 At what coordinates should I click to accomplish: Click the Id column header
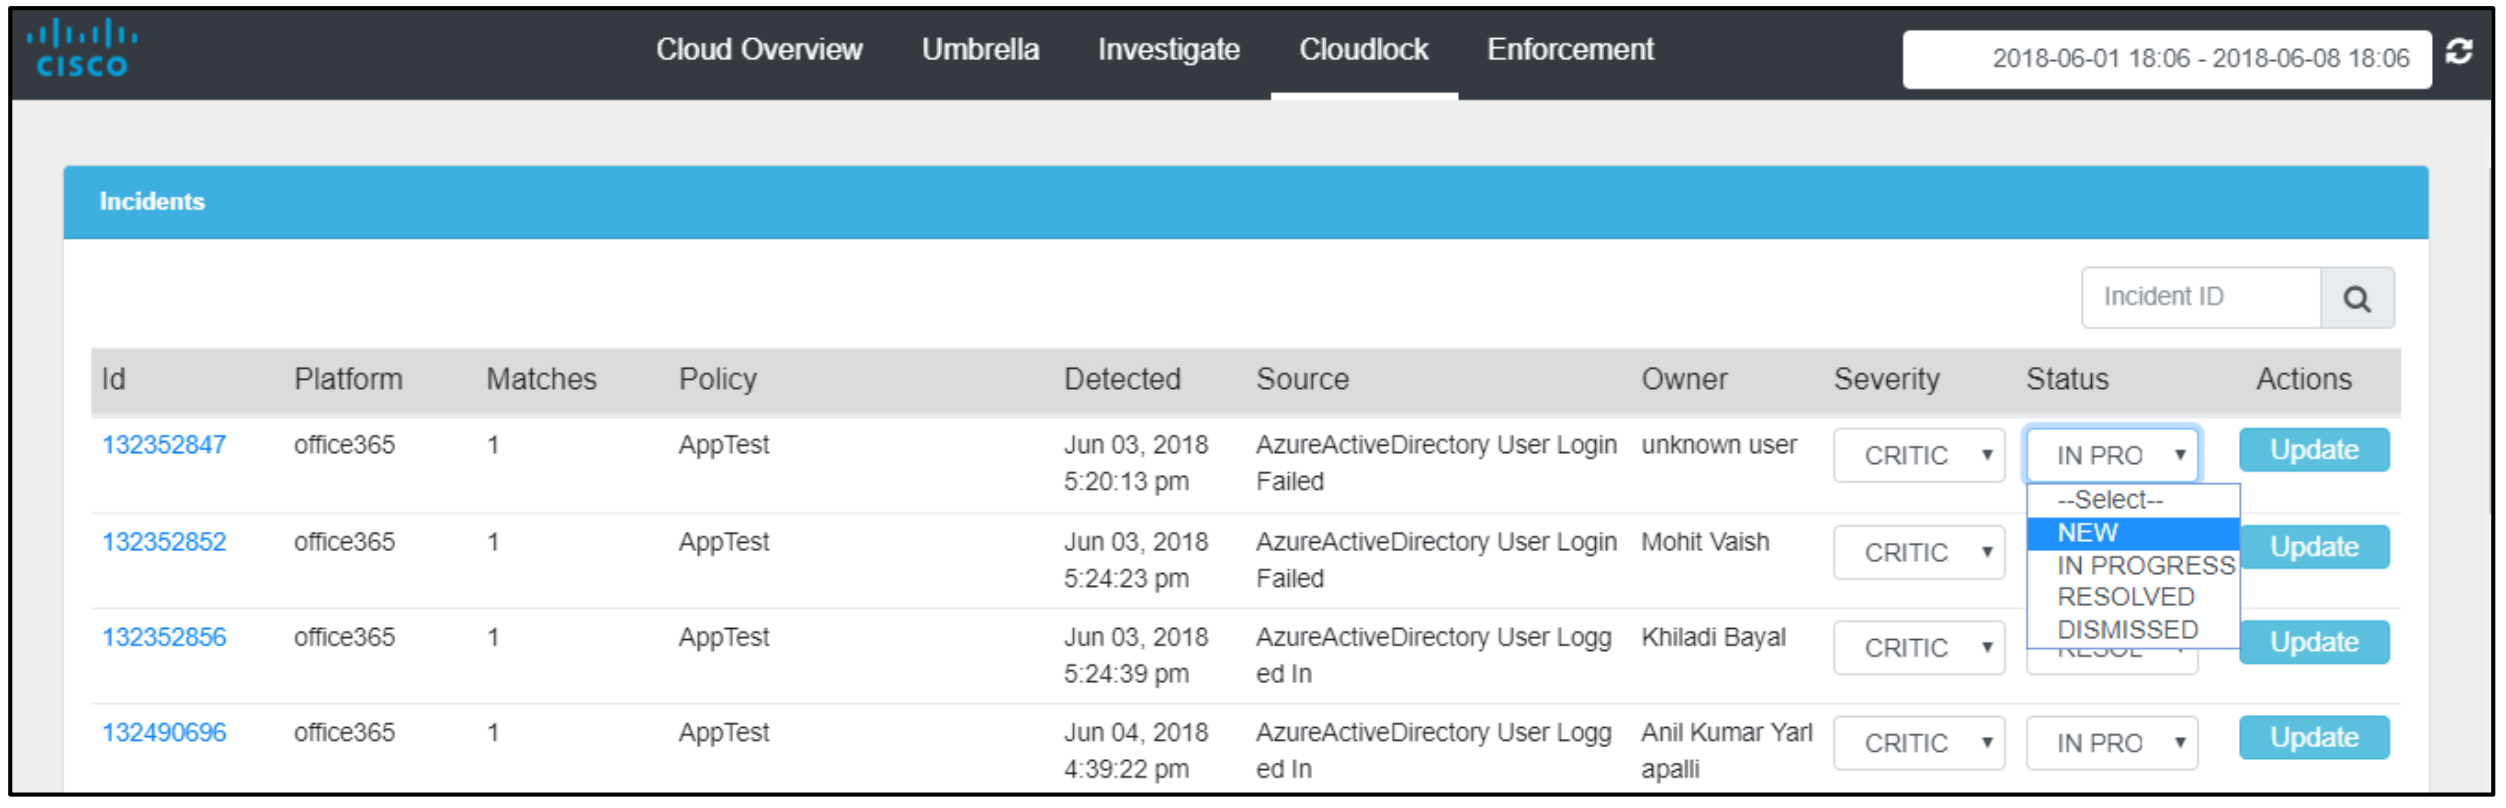113,379
